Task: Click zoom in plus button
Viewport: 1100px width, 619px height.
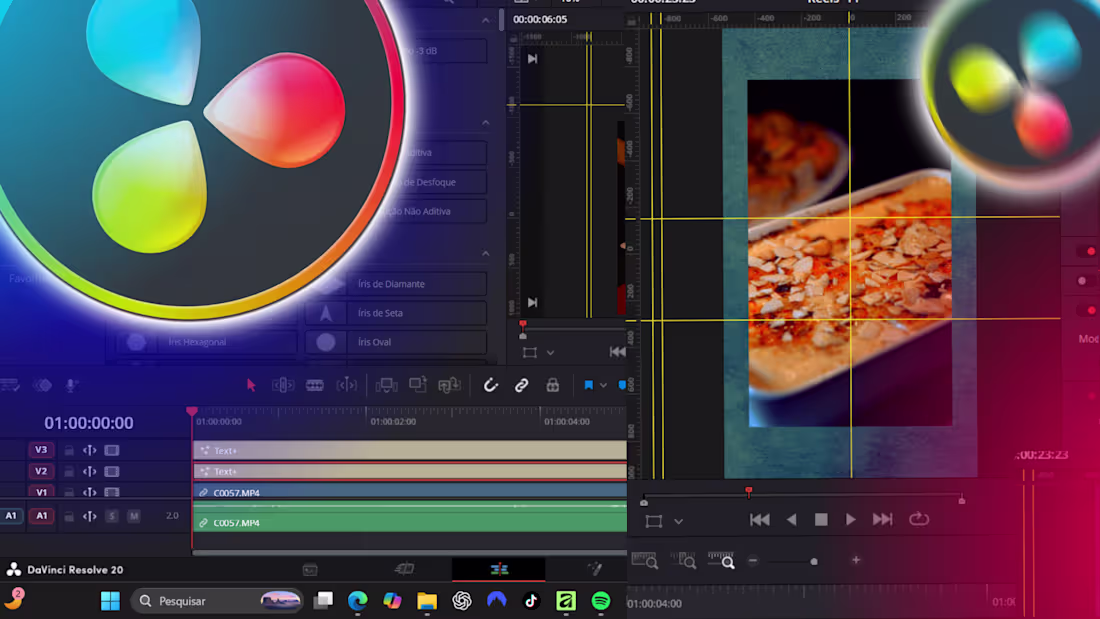Action: pyautogui.click(x=856, y=560)
